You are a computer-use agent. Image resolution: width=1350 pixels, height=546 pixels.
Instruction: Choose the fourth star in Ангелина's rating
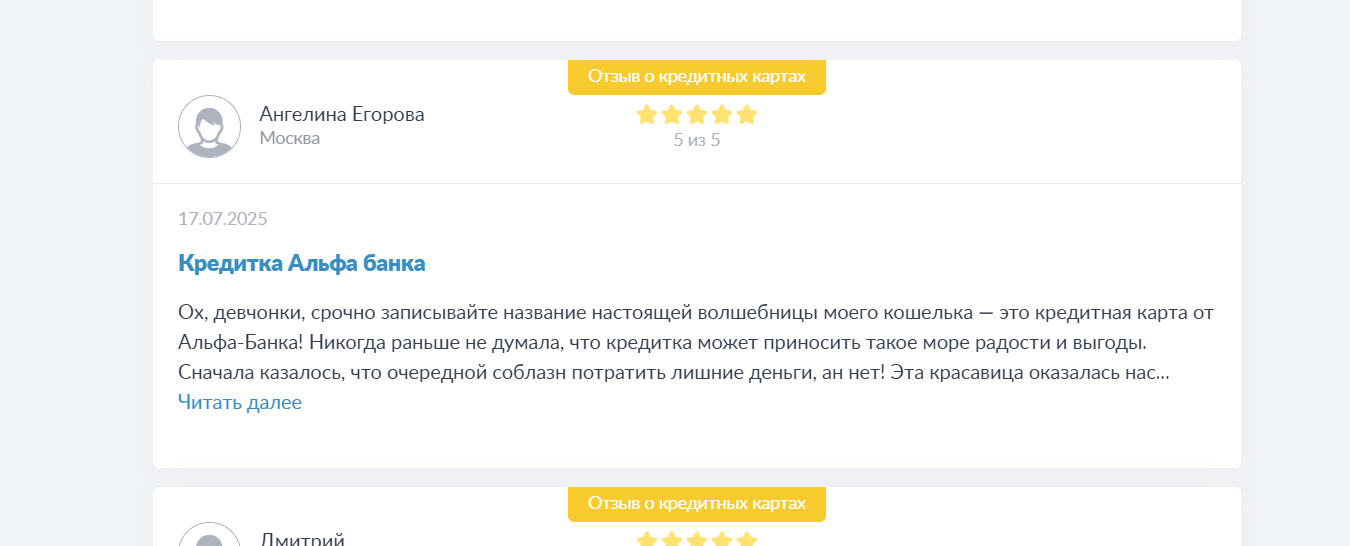pyautogui.click(x=722, y=115)
